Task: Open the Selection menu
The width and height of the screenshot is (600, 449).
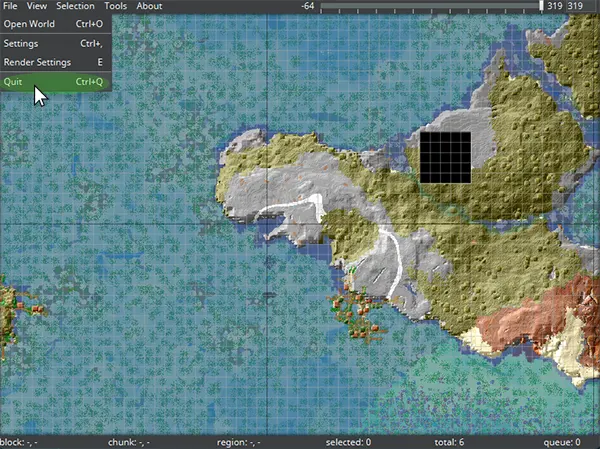Action: coord(75,6)
